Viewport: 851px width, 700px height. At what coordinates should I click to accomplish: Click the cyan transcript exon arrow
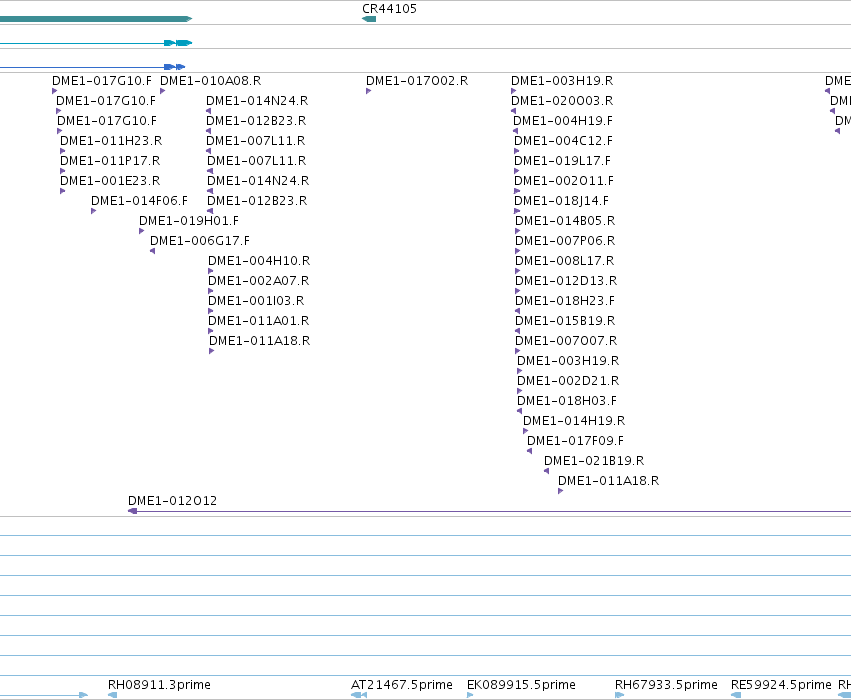tap(178, 43)
